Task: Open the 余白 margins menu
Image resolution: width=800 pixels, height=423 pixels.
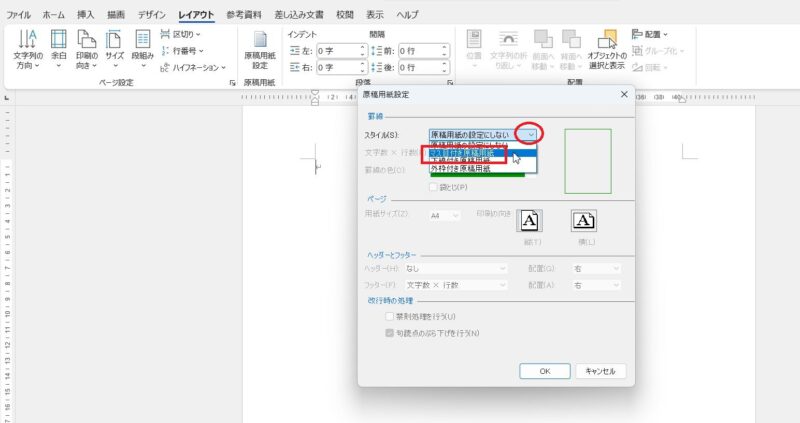Action: 59,49
